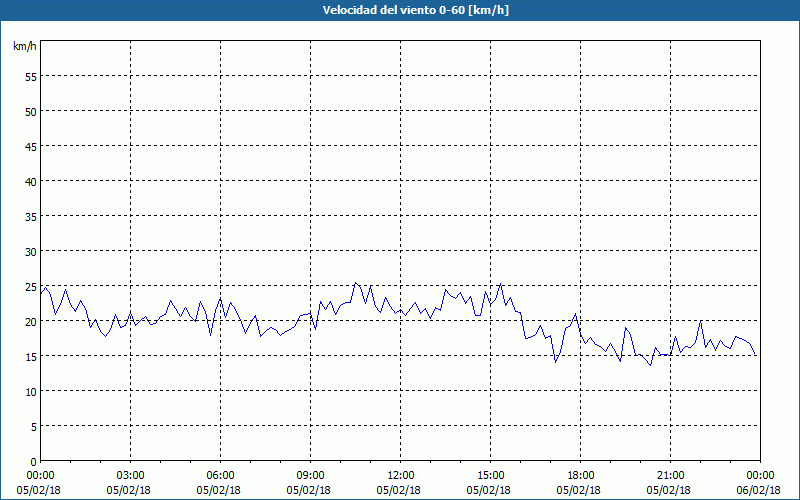The image size is (800, 500).
Task: Select the 45 y-axis value
Action: 31,147
